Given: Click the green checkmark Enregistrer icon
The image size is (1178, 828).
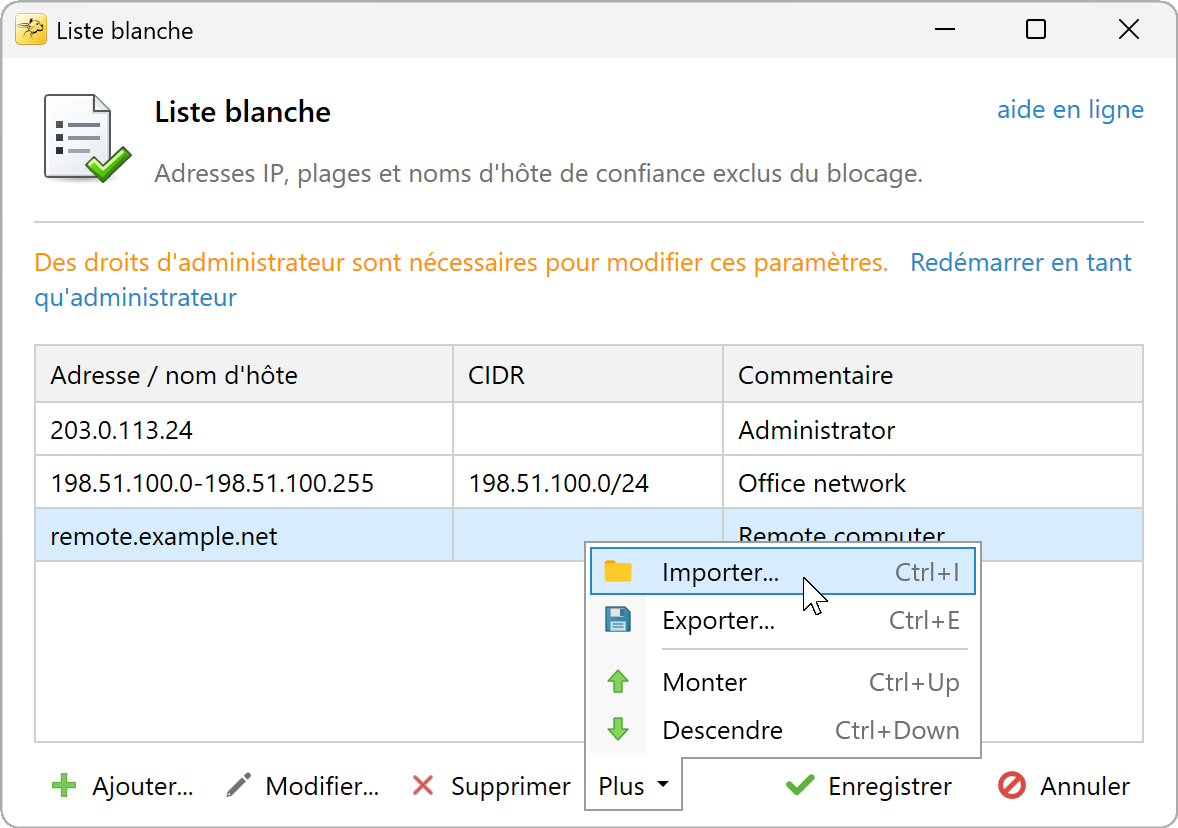Looking at the screenshot, I should point(800,786).
